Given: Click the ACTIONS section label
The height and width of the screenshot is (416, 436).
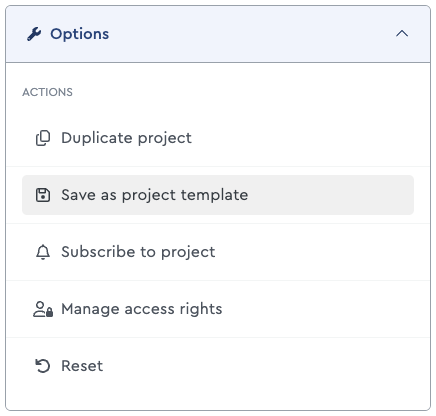Looking at the screenshot, I should pos(47,92).
